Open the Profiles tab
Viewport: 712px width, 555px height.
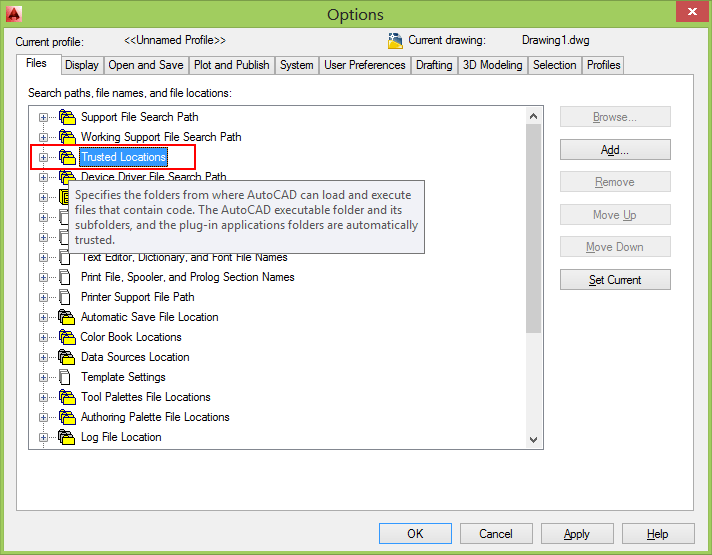tap(603, 65)
